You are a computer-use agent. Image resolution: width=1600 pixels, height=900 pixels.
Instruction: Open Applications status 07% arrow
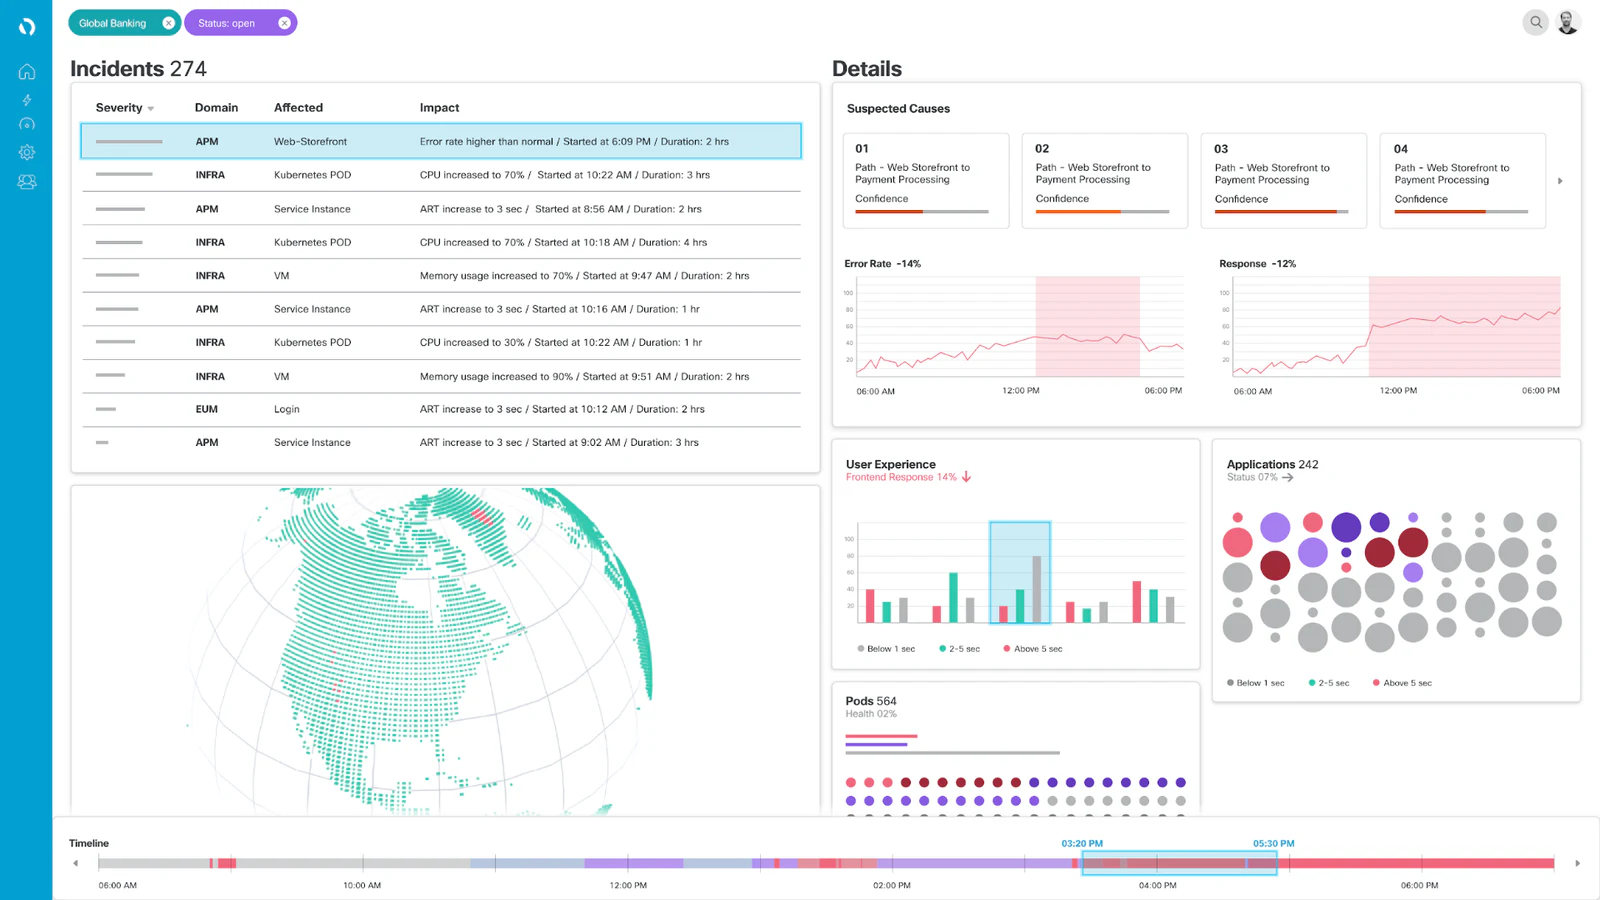click(x=1287, y=478)
